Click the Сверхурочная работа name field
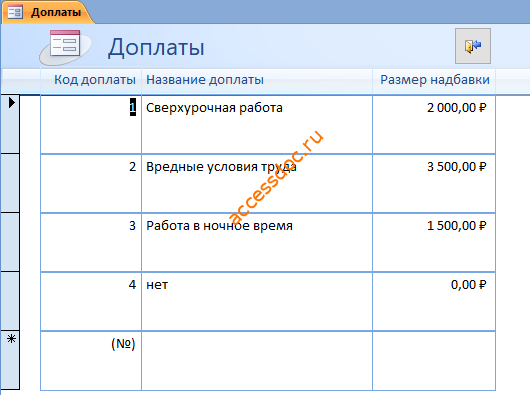530x395 pixels. coord(257,124)
